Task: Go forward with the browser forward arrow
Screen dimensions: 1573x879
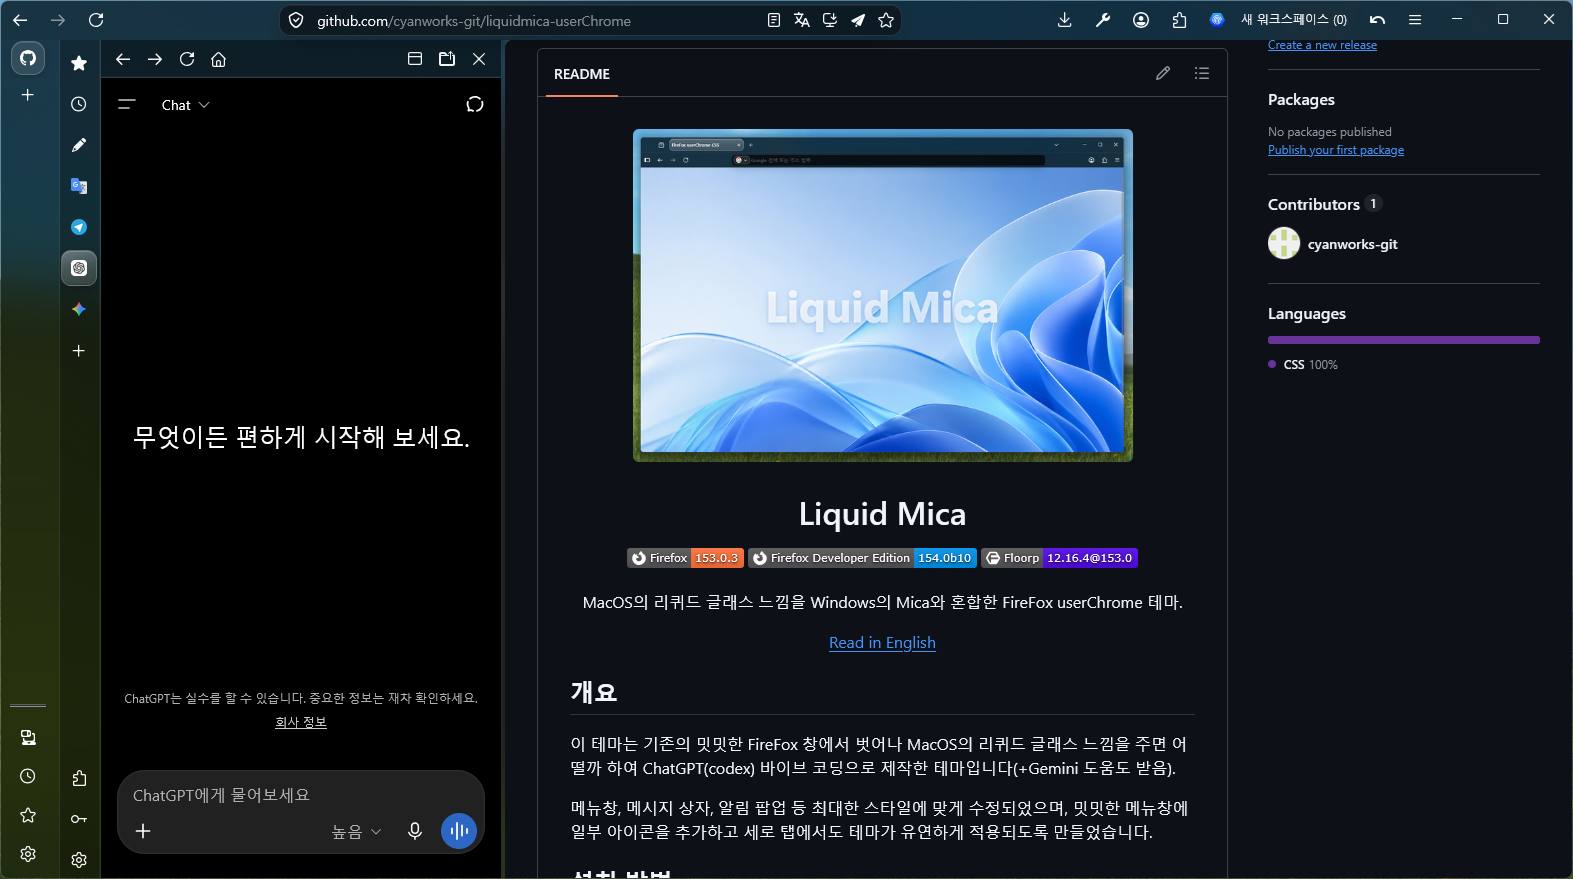Action: (58, 20)
